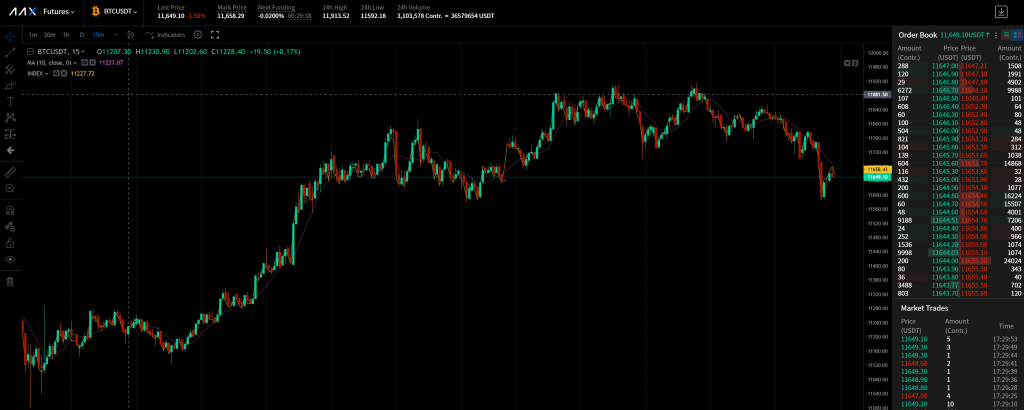This screenshot has width=1024, height=410.
Task: Expand more timeframe options chevron
Action: 115,34
